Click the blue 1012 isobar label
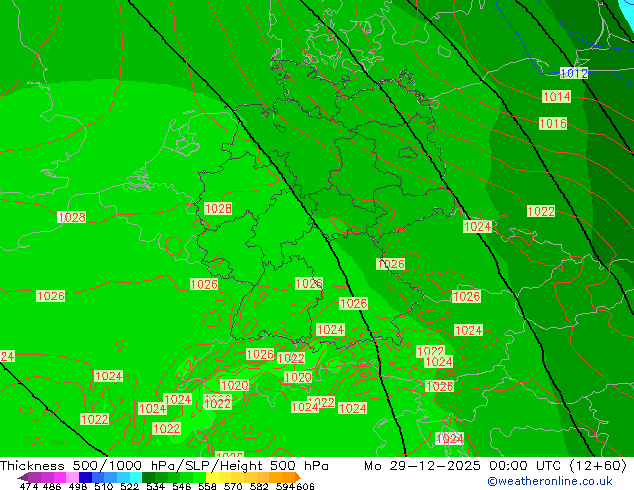The width and height of the screenshot is (634, 490). click(x=574, y=73)
